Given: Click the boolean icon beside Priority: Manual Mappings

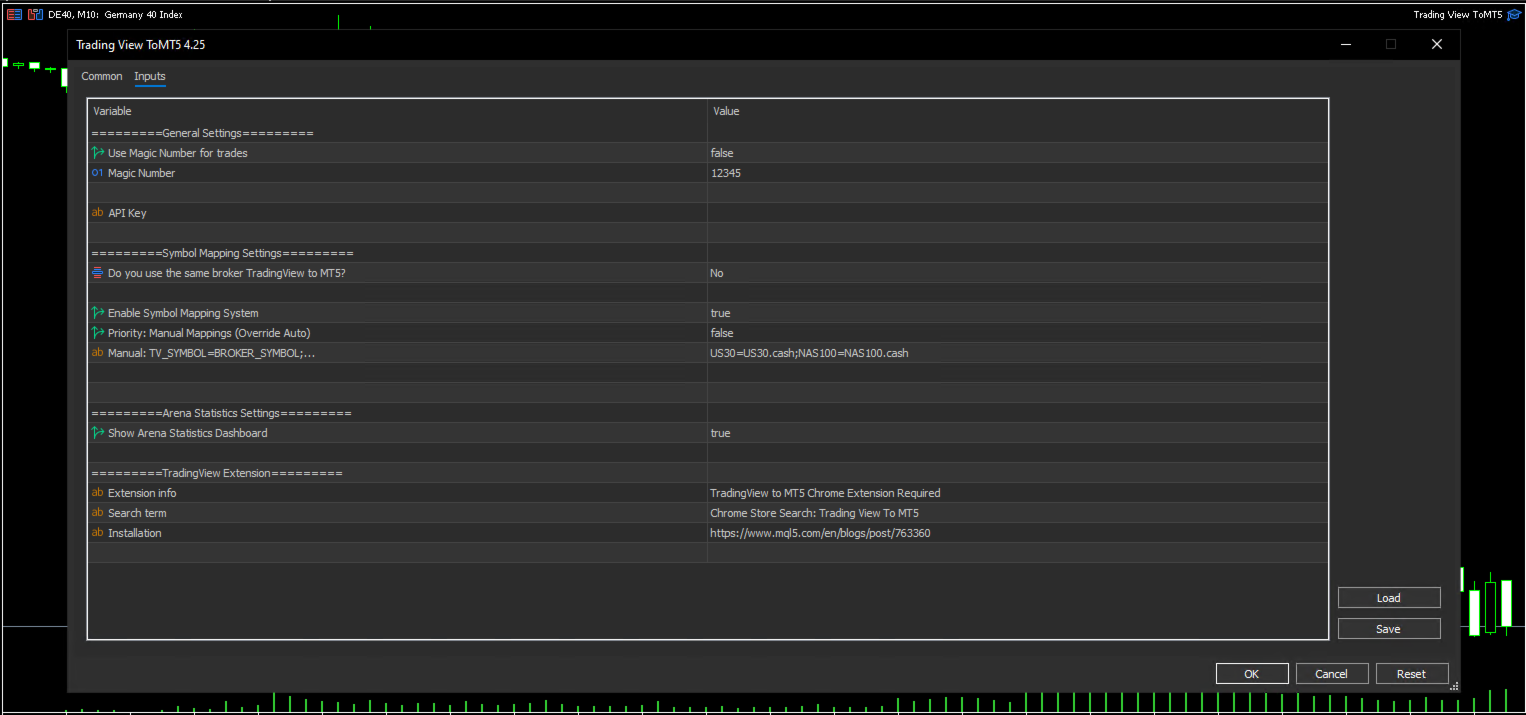Looking at the screenshot, I should [97, 333].
